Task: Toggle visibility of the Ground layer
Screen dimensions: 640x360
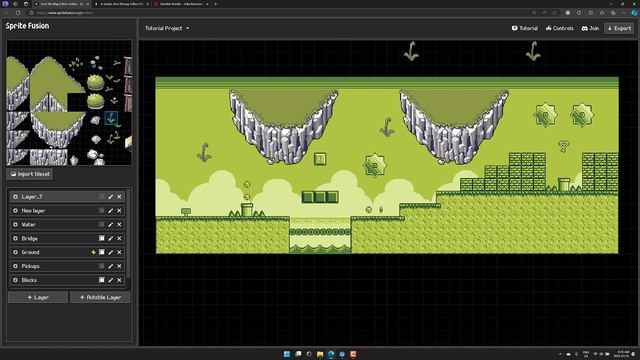Action: [16, 252]
